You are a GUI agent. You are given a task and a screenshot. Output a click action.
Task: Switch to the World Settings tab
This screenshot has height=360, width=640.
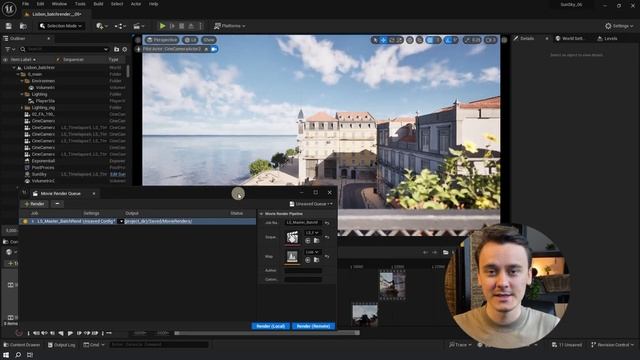tap(570, 38)
